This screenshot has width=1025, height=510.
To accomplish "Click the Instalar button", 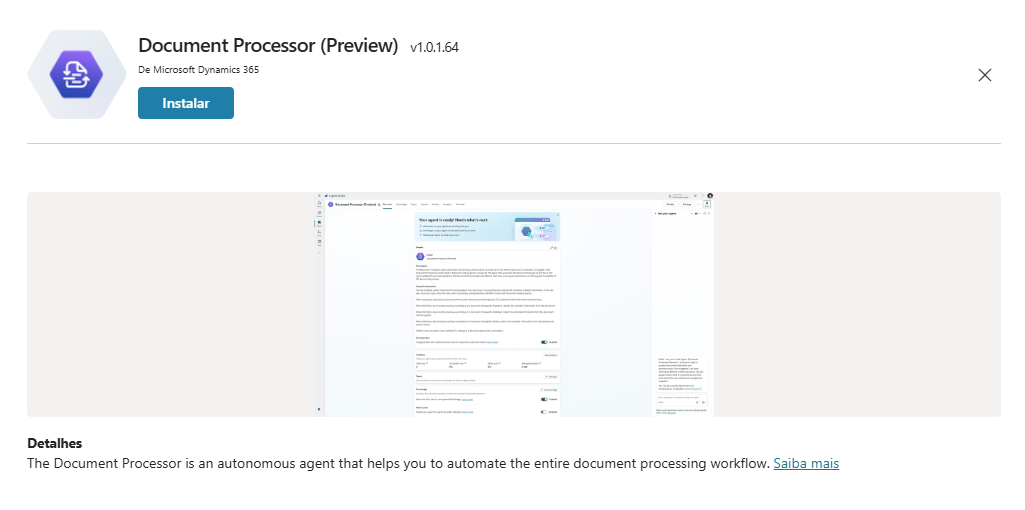I will [186, 103].
